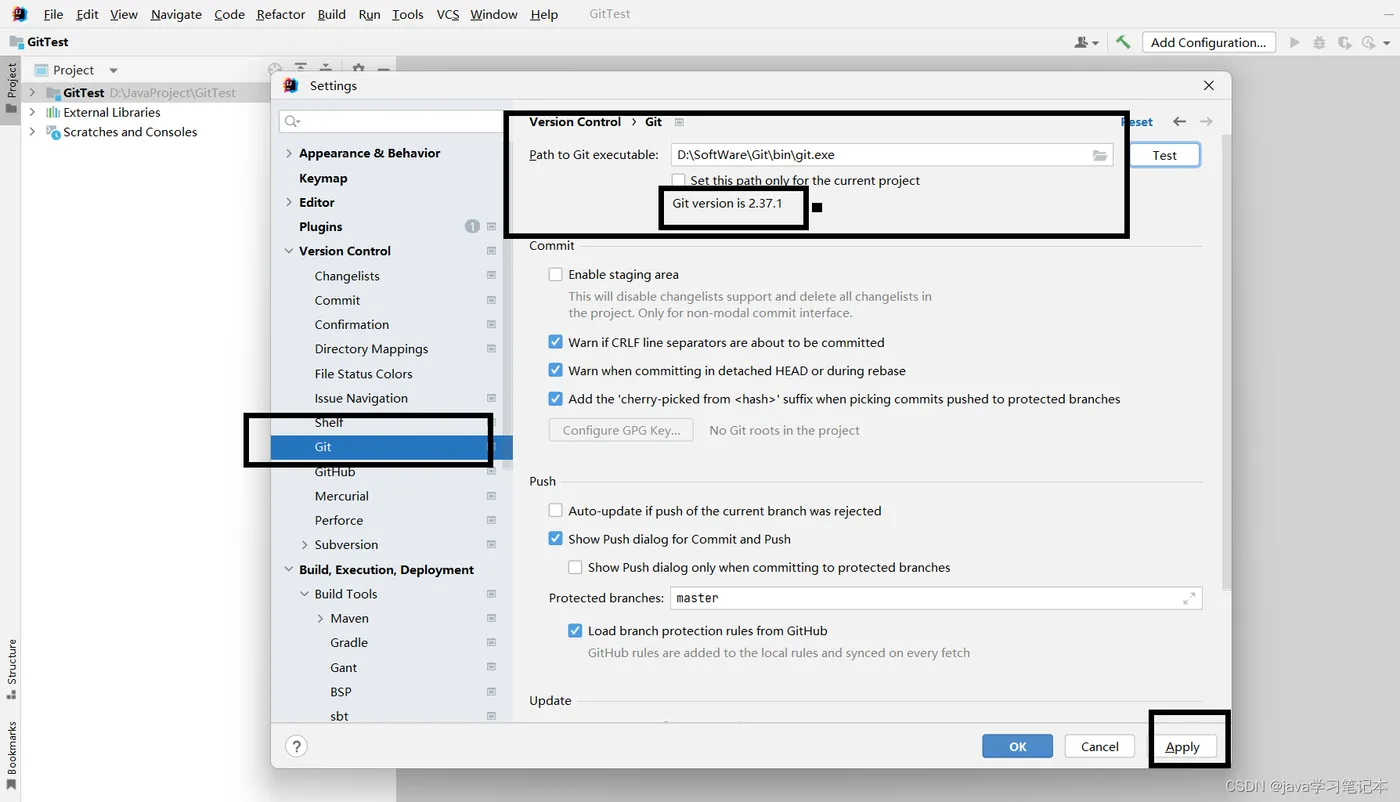Open the Structure tool window on left strip
The width and height of the screenshot is (1400, 802).
(x=11, y=668)
